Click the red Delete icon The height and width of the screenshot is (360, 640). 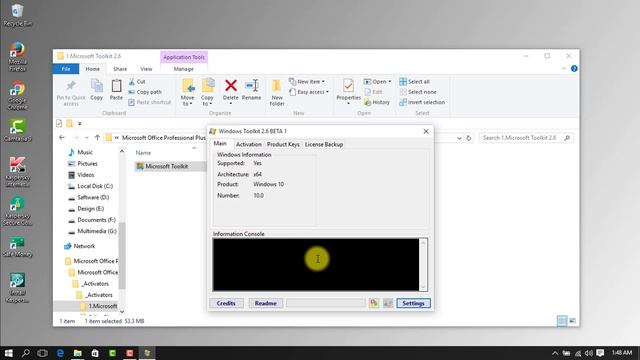pyautogui.click(x=231, y=90)
